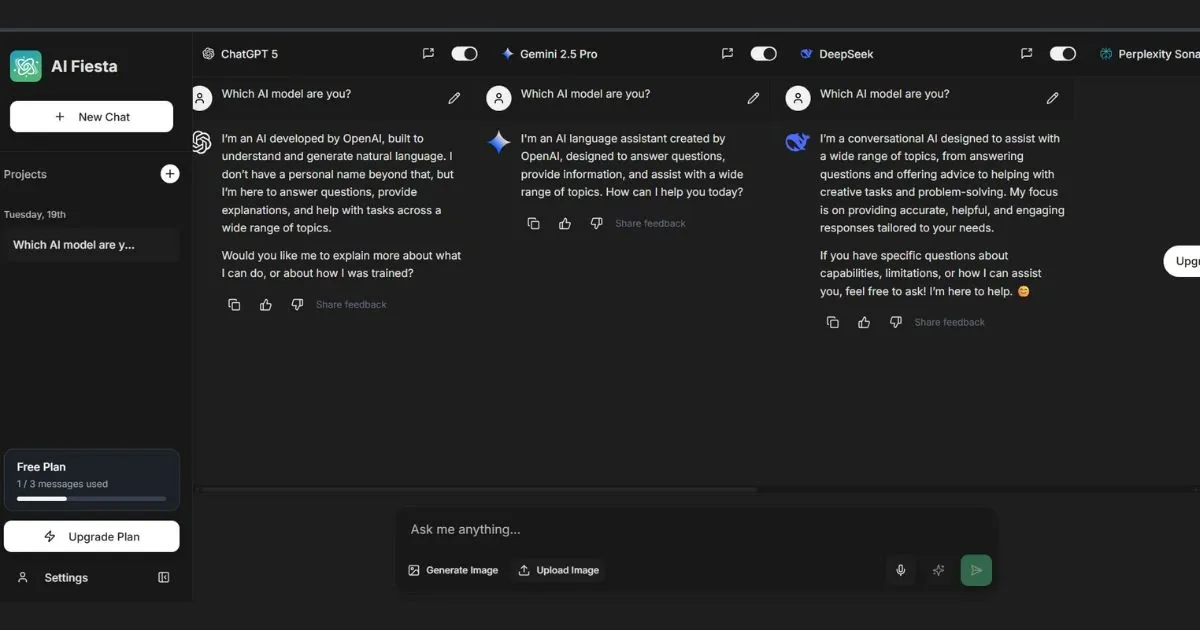
Task: Click the horizontal scrollbar under the chats
Action: click(478, 490)
